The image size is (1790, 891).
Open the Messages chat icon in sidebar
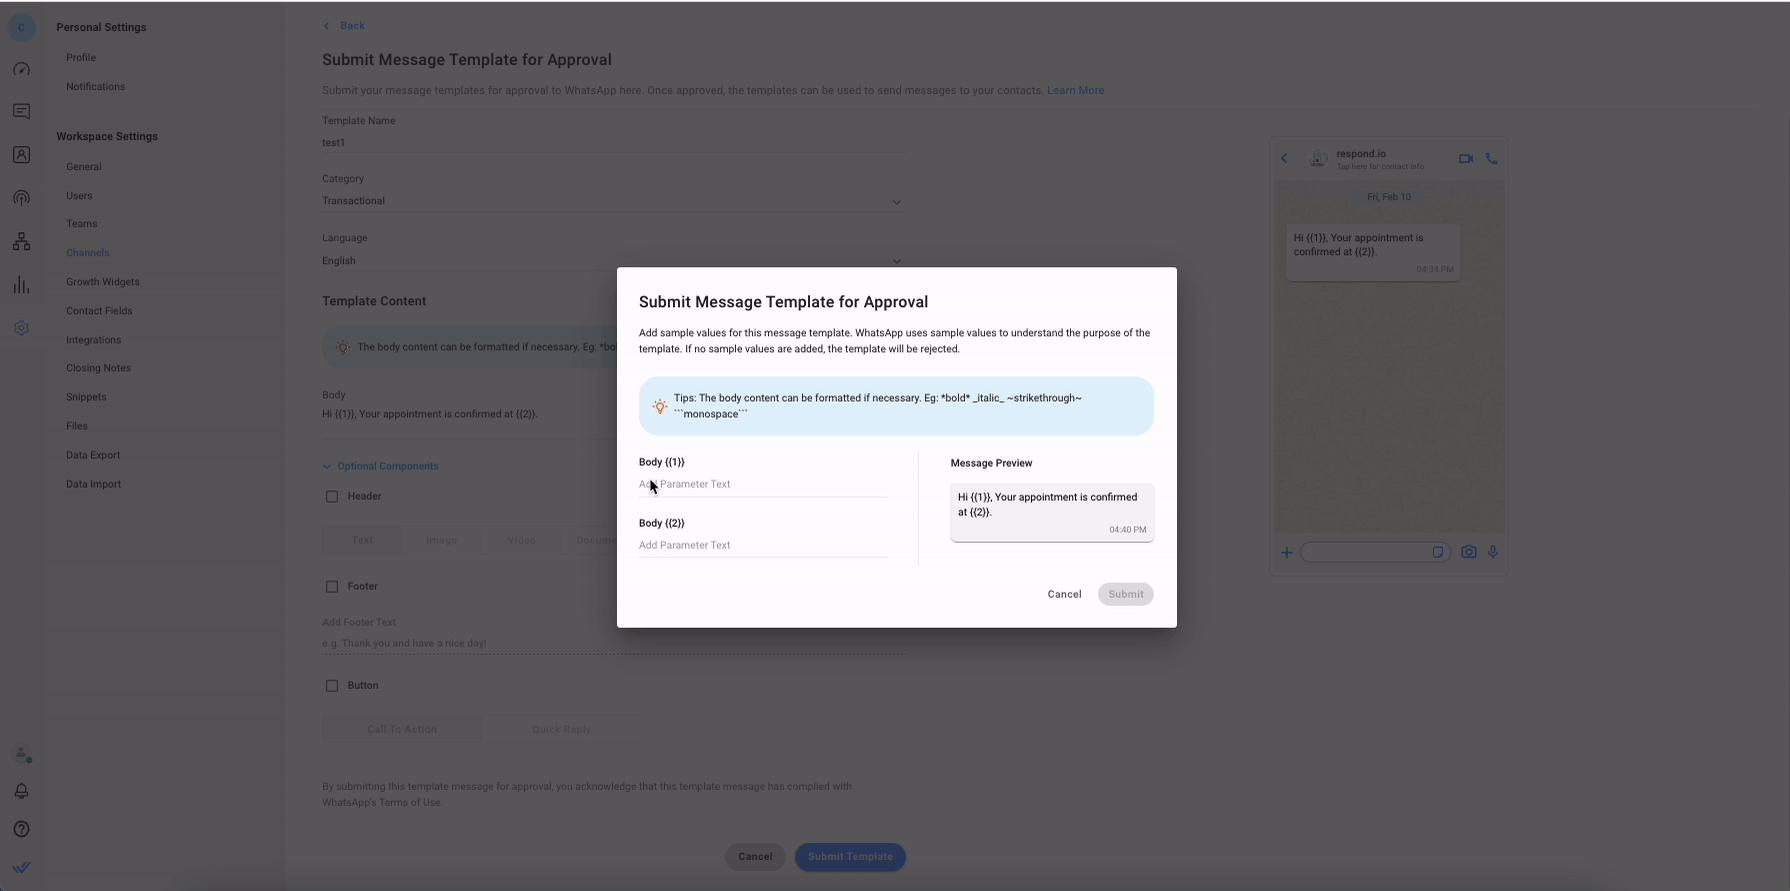point(21,112)
